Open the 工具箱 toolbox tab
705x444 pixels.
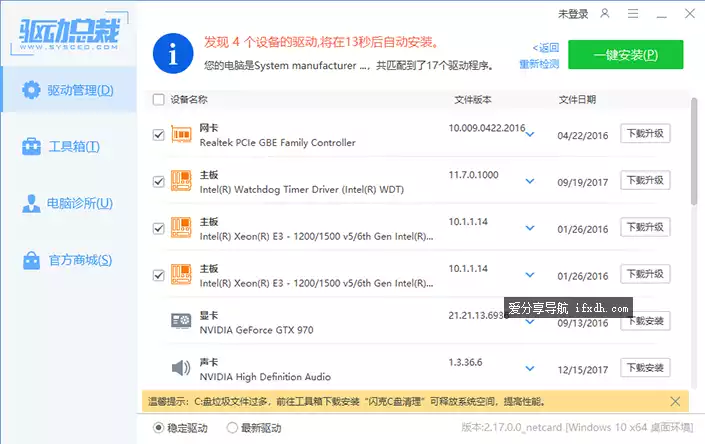[68, 147]
